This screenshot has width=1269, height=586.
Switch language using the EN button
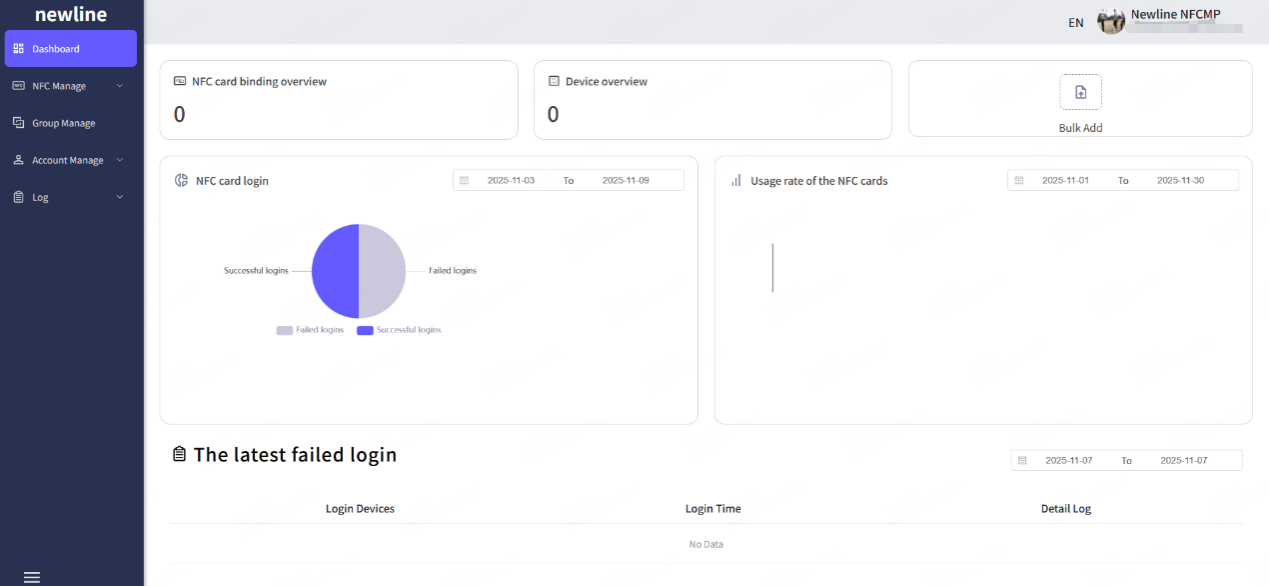1076,22
